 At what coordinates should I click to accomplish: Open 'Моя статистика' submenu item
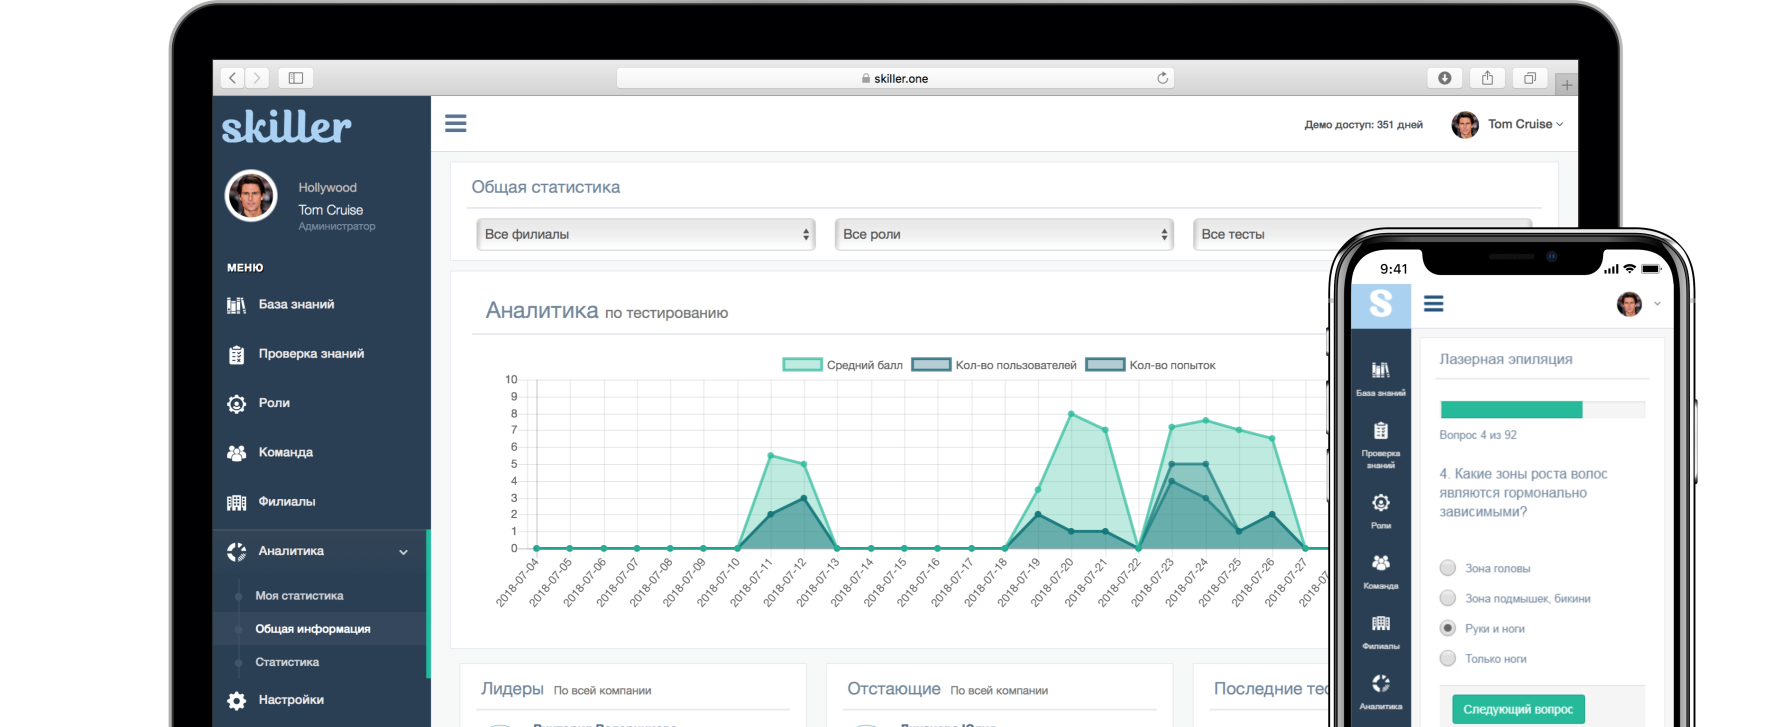tap(299, 596)
